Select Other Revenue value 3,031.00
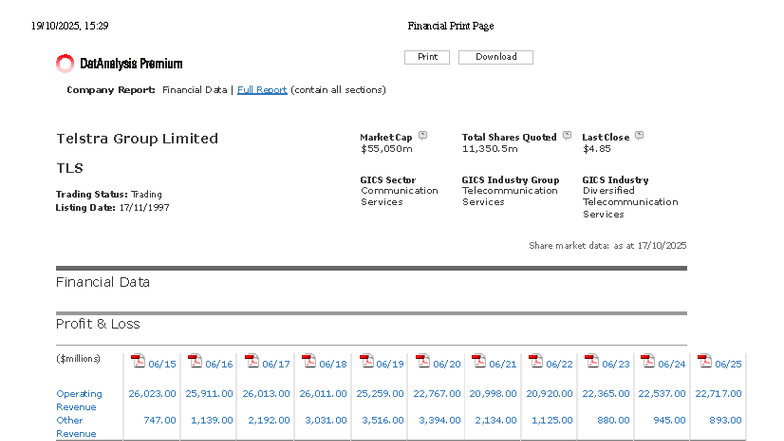The height and width of the screenshot is (441, 784). tap(326, 420)
